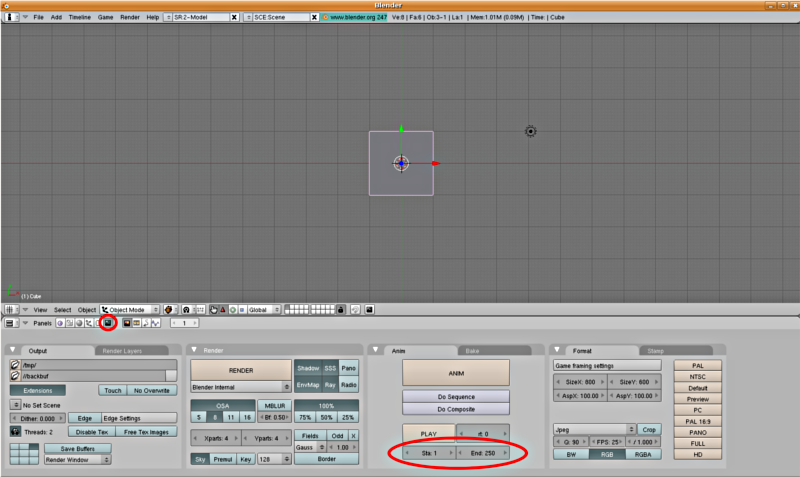Click the PLAY button
Image resolution: width=800 pixels, height=477 pixels.
[429, 434]
